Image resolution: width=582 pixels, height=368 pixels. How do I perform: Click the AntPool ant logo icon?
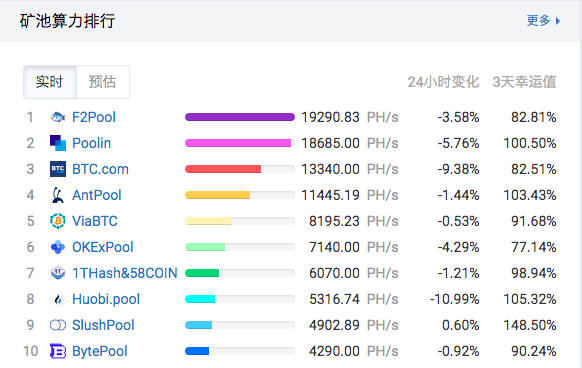[x=58, y=195]
